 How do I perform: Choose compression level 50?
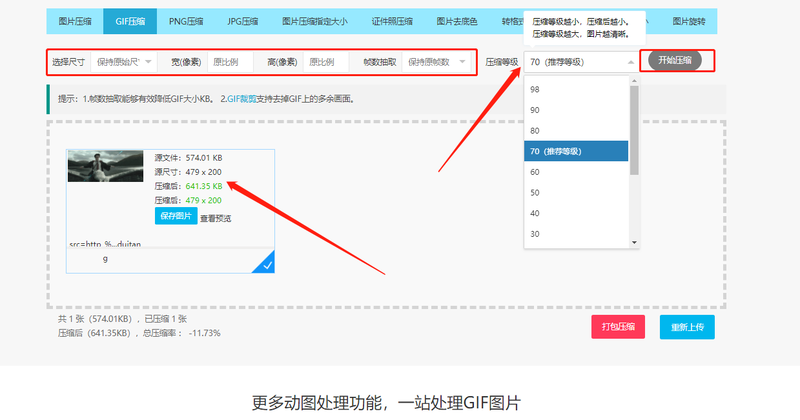[576, 192]
